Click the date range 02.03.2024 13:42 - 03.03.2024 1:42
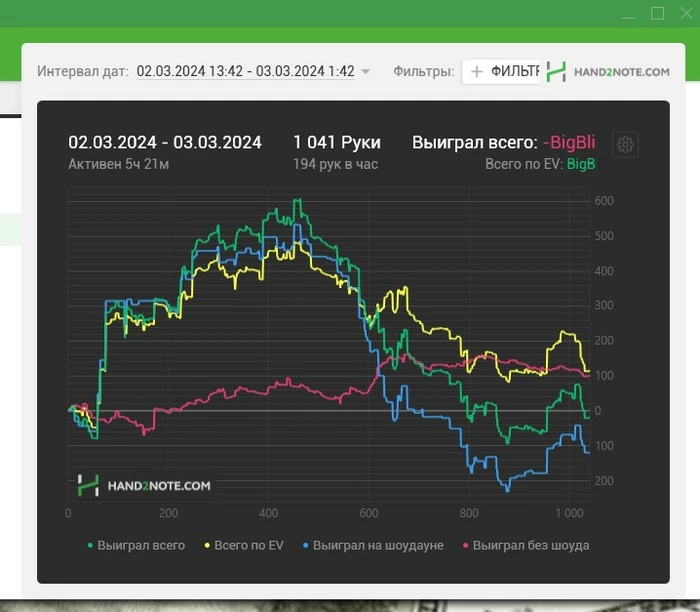Viewport: 700px width, 612px height. (x=245, y=71)
